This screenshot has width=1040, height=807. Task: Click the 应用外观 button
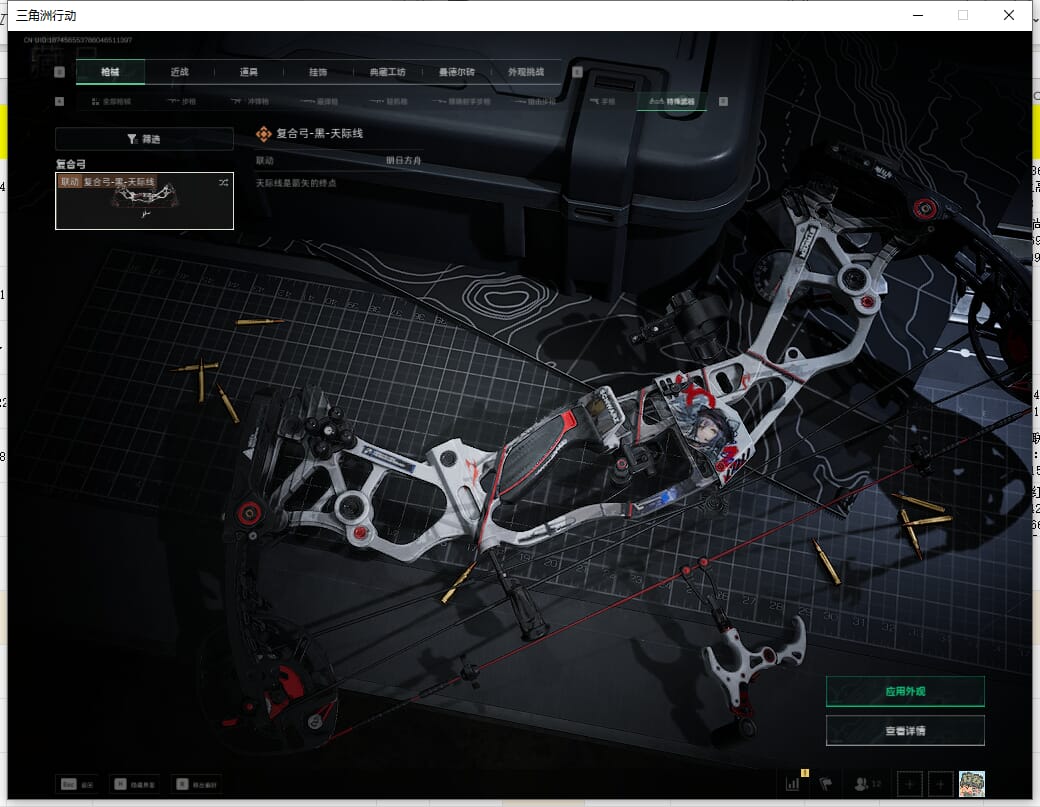pyautogui.click(x=905, y=691)
